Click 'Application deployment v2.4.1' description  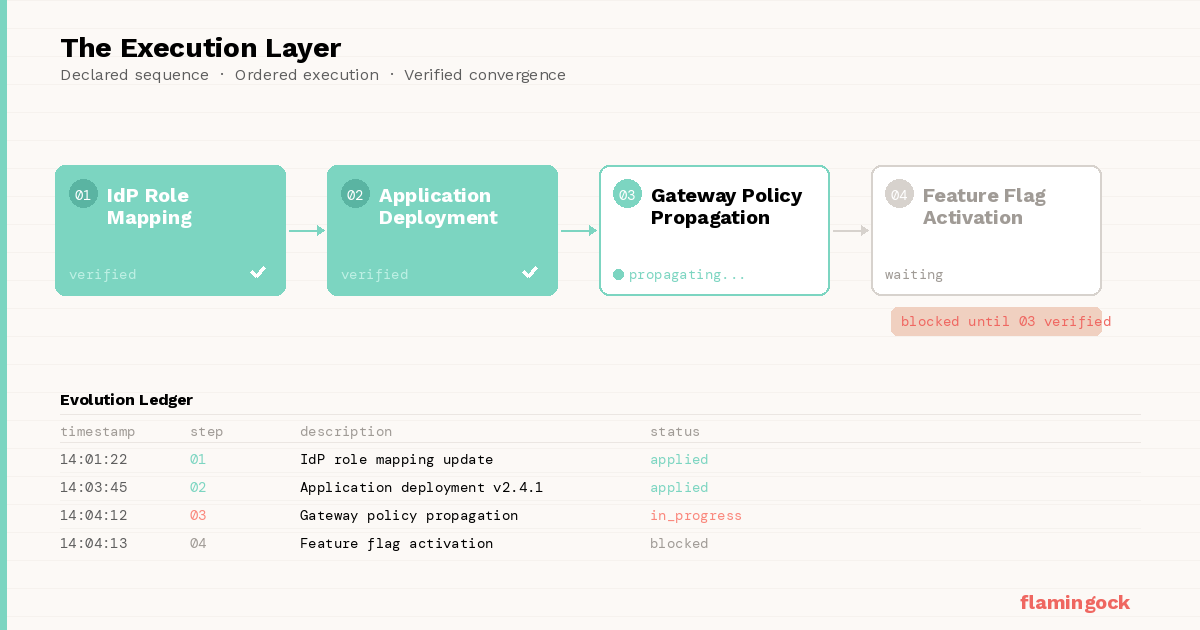pos(422,488)
